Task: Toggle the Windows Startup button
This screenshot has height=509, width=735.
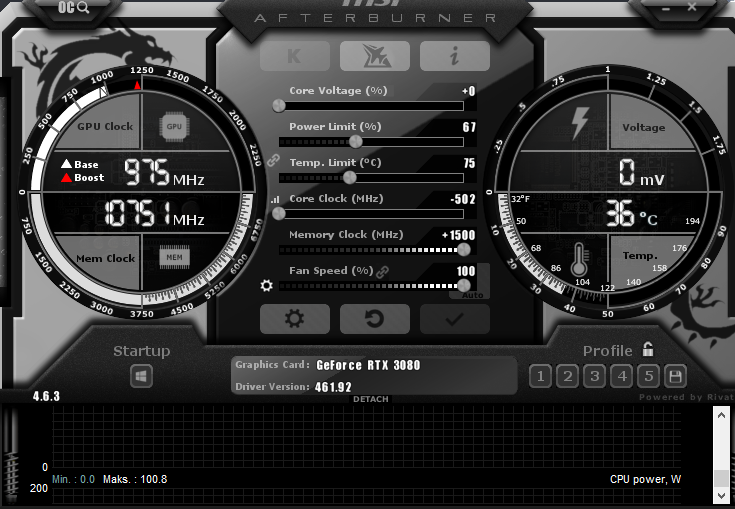Action: [142, 376]
